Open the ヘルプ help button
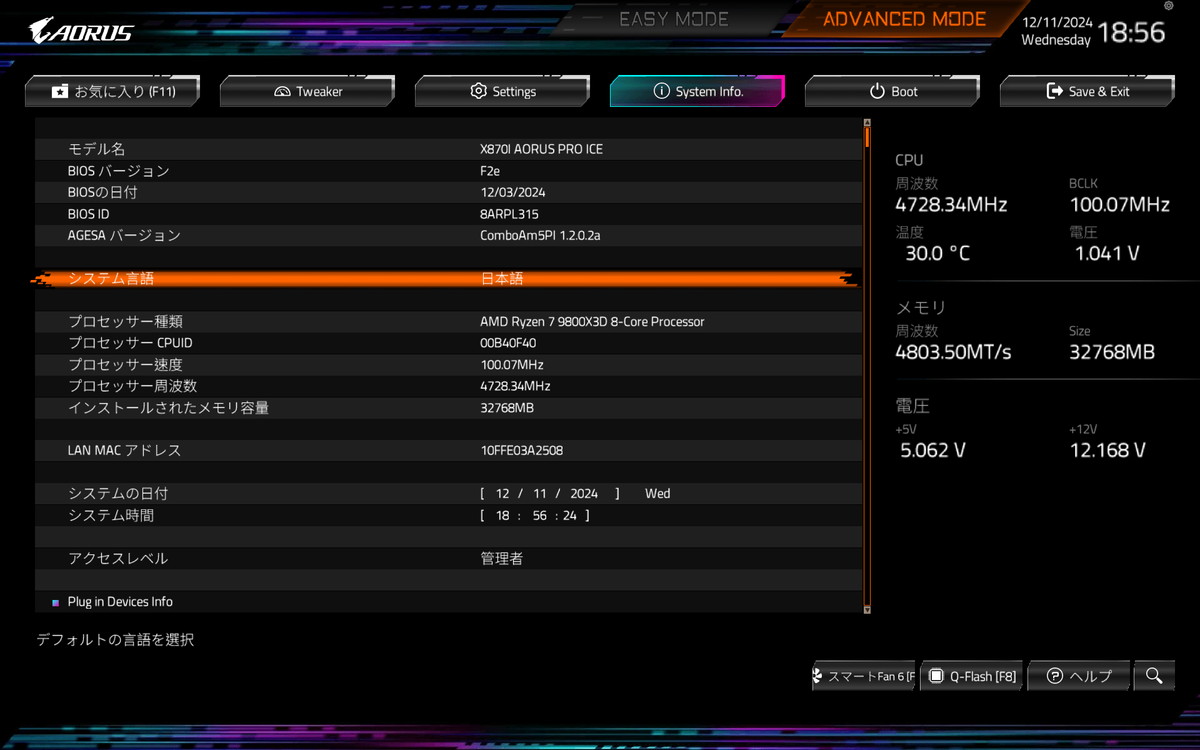The width and height of the screenshot is (1200, 750). 1079,676
